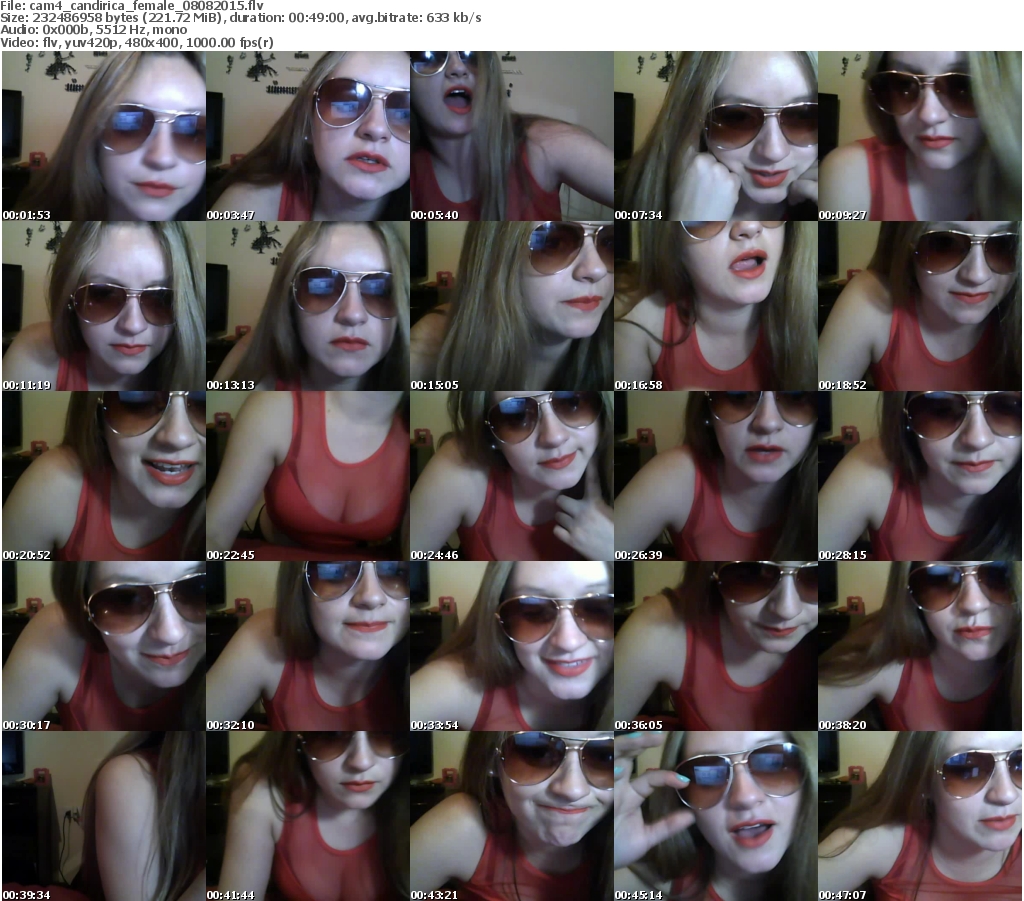The height and width of the screenshot is (901, 1024).
Task: Select the thumbnail stamped 00:09:27
Action: 920,136
